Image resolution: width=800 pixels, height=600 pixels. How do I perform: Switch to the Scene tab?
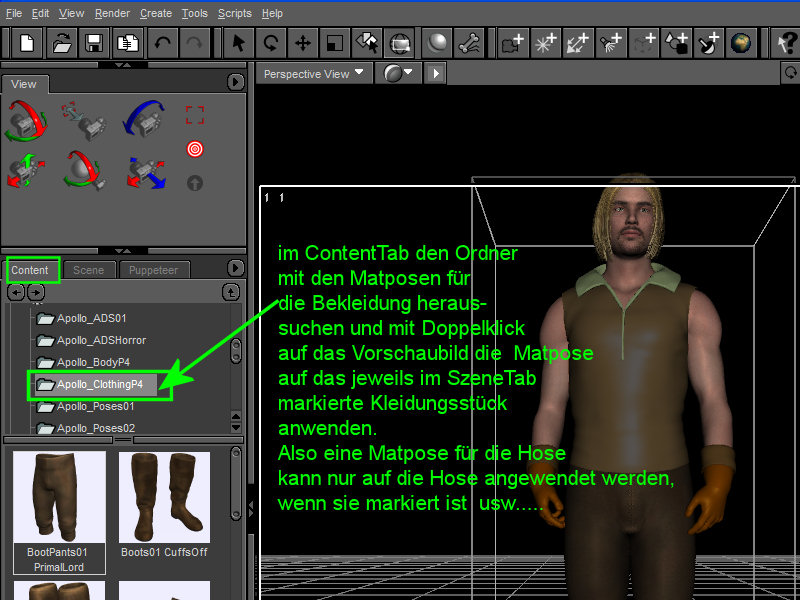[88, 270]
